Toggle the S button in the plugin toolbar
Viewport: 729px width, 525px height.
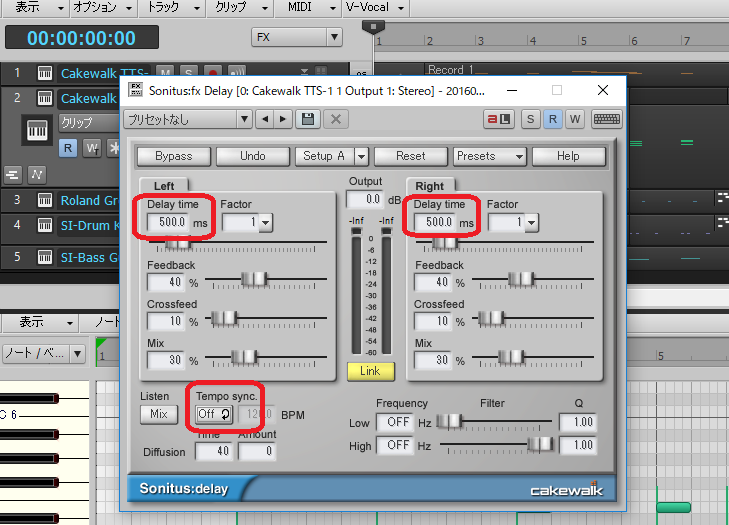coord(530,119)
